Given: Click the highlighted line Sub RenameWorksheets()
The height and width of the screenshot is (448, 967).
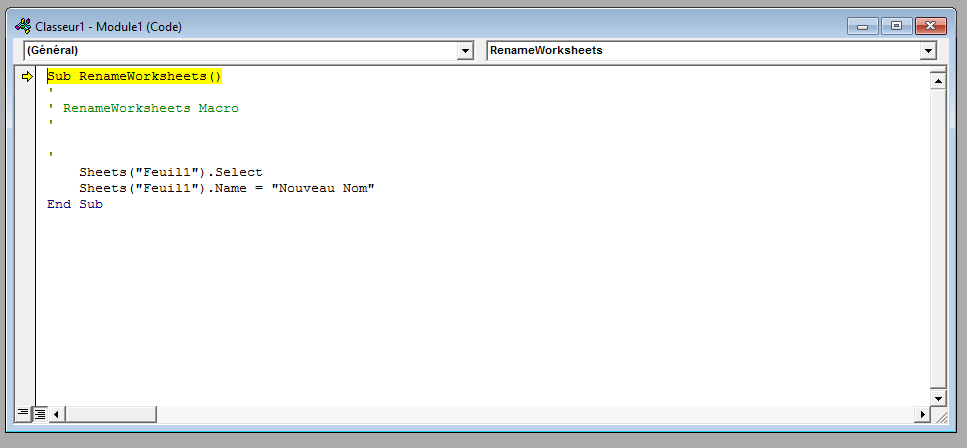Looking at the screenshot, I should point(134,77).
